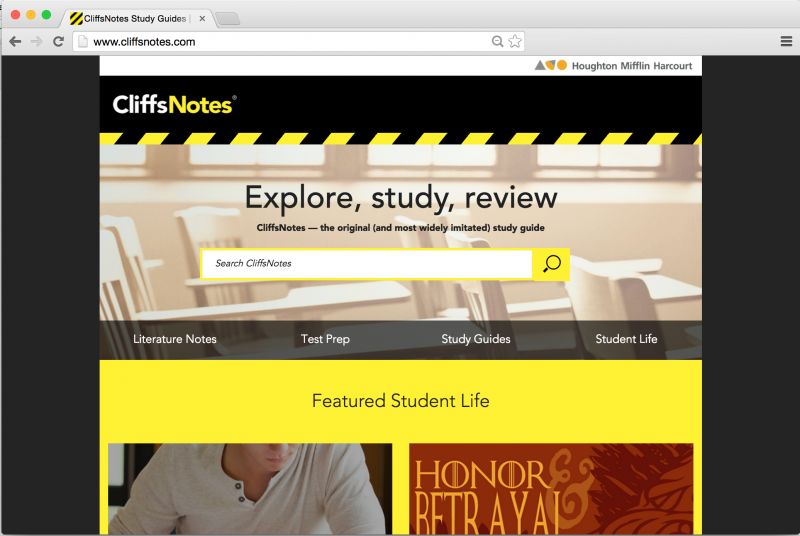Go to Study Guides section
800x536 pixels.
(x=476, y=339)
